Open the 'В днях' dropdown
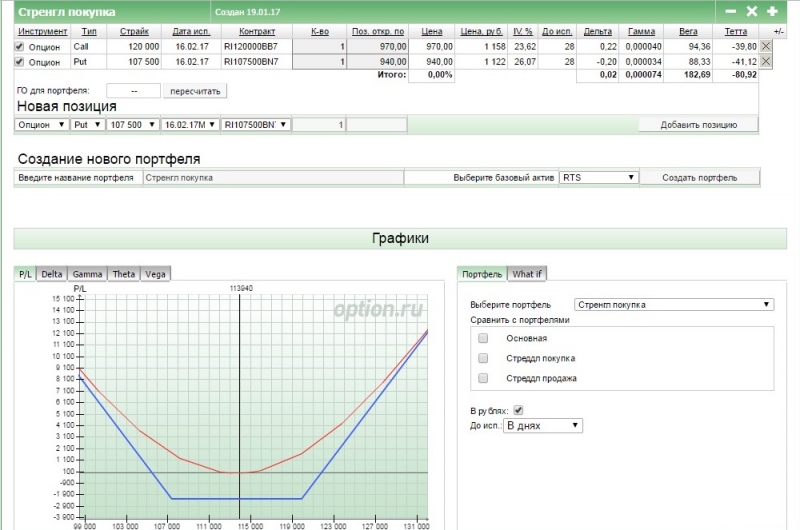800x530 pixels. click(543, 425)
